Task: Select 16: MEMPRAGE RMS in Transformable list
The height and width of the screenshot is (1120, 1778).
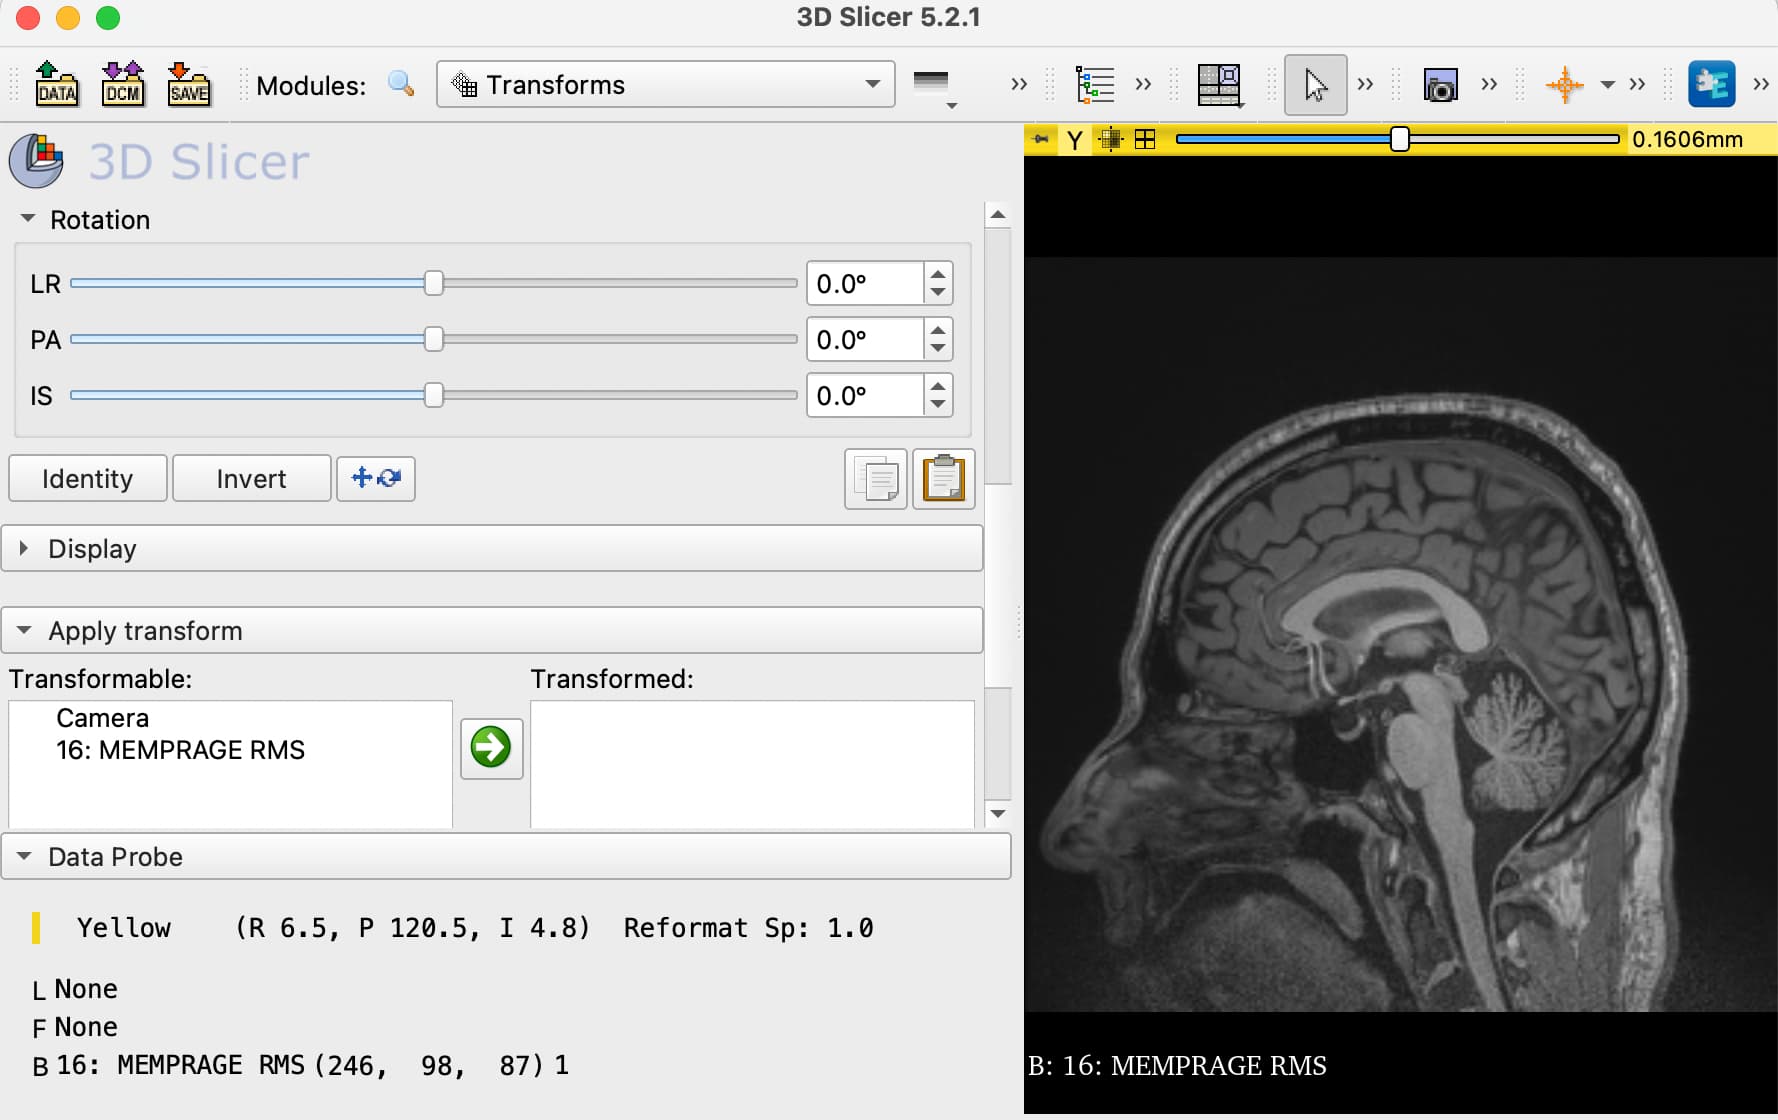Action: (180, 749)
